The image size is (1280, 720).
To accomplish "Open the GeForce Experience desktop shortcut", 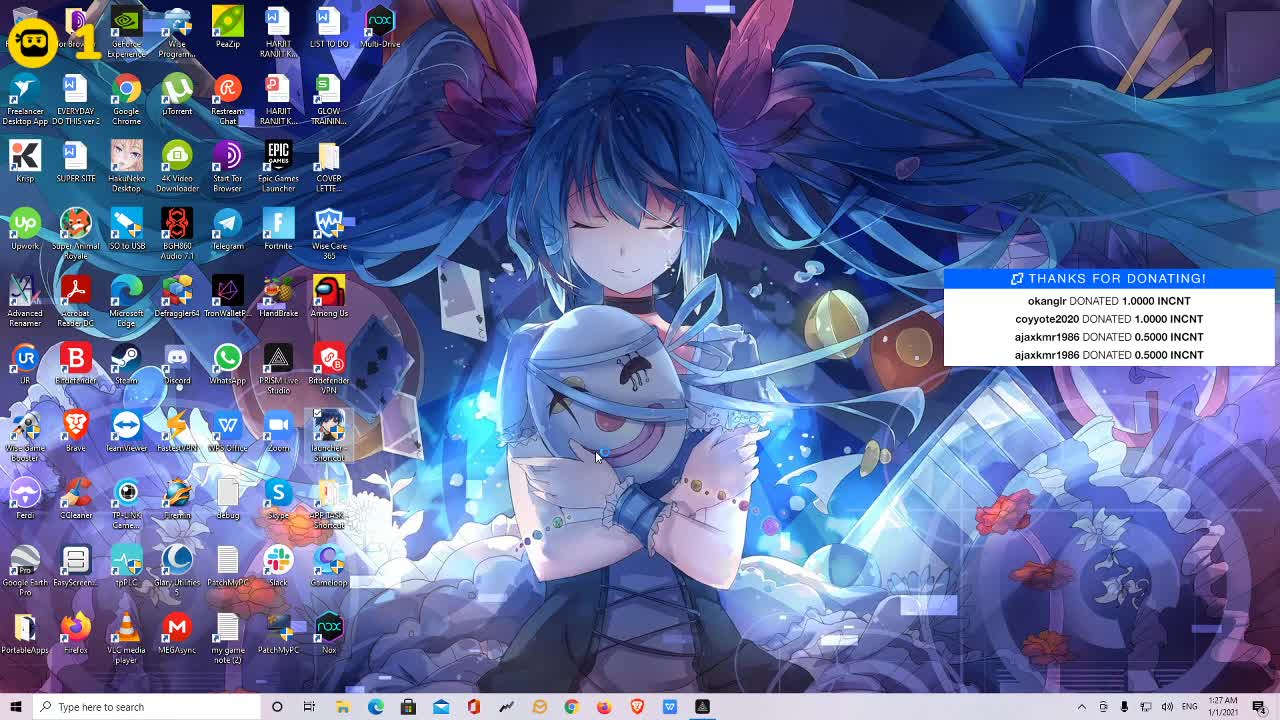I will tap(126, 32).
